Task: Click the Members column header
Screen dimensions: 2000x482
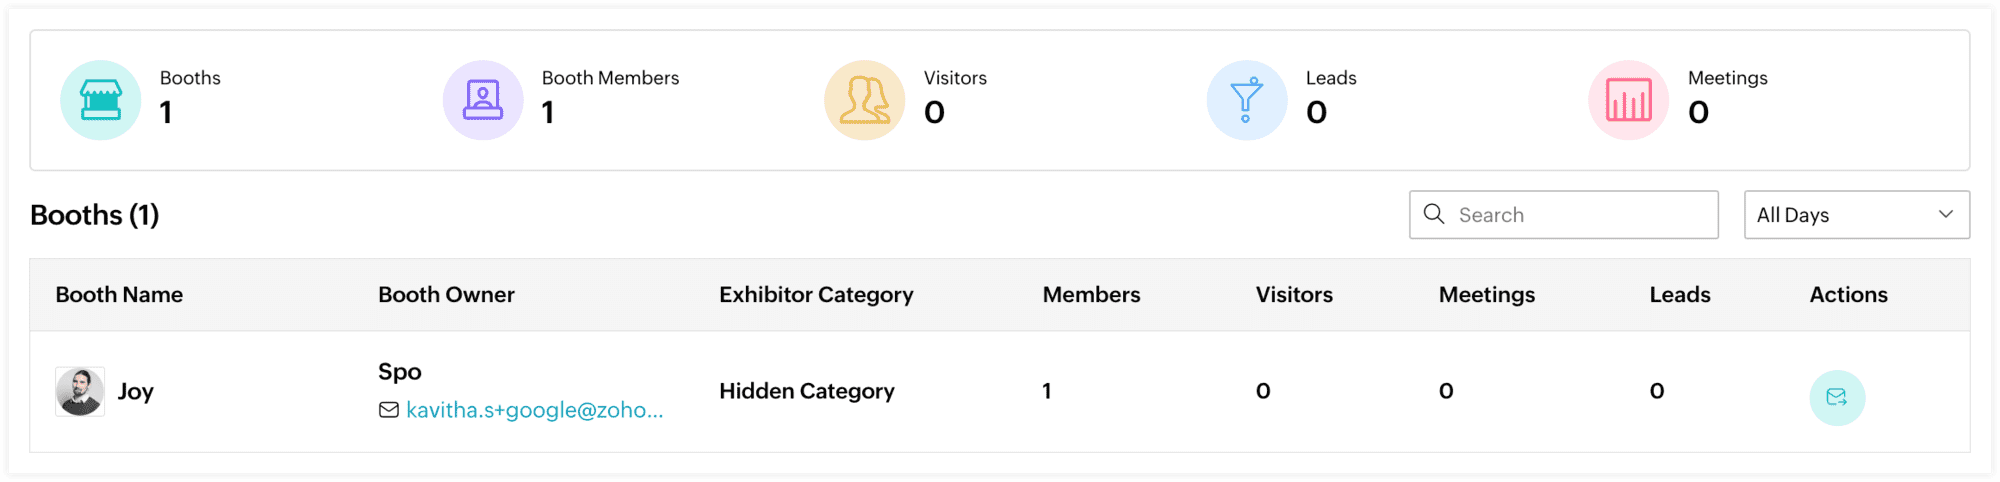Action: pos(1091,295)
